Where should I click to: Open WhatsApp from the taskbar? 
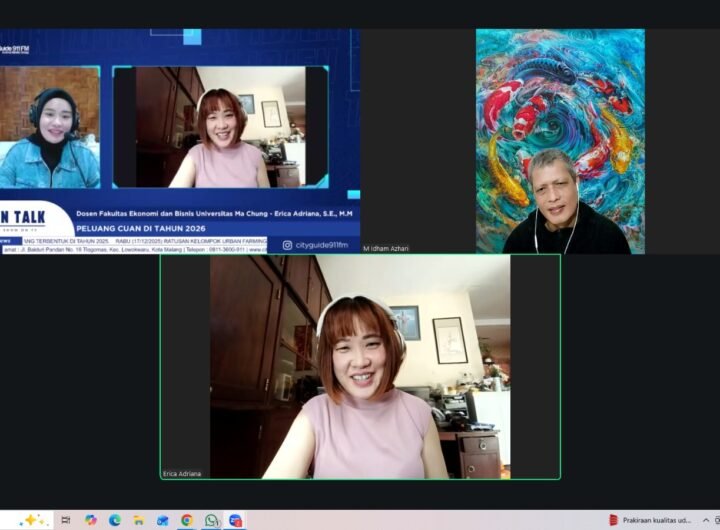coord(211,520)
